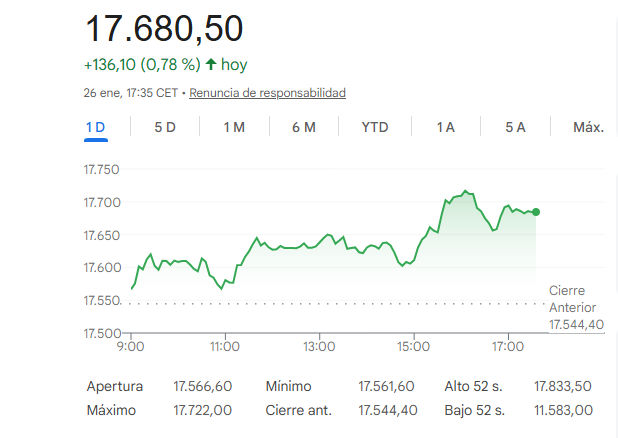Screen dimensions: 618x438
Task: Click the green up arrow icon
Action: pos(210,65)
